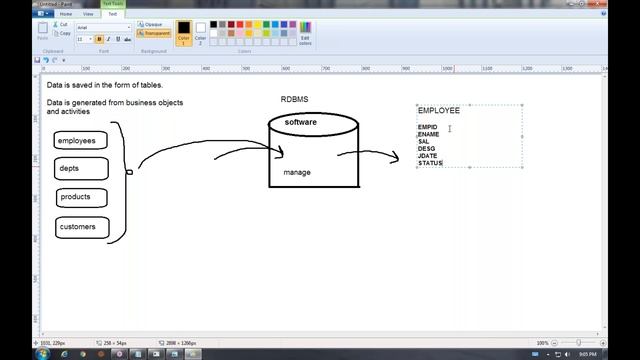Click vertical scrollbar up arrow
The width and height of the screenshot is (640, 360).
[x=604, y=77]
